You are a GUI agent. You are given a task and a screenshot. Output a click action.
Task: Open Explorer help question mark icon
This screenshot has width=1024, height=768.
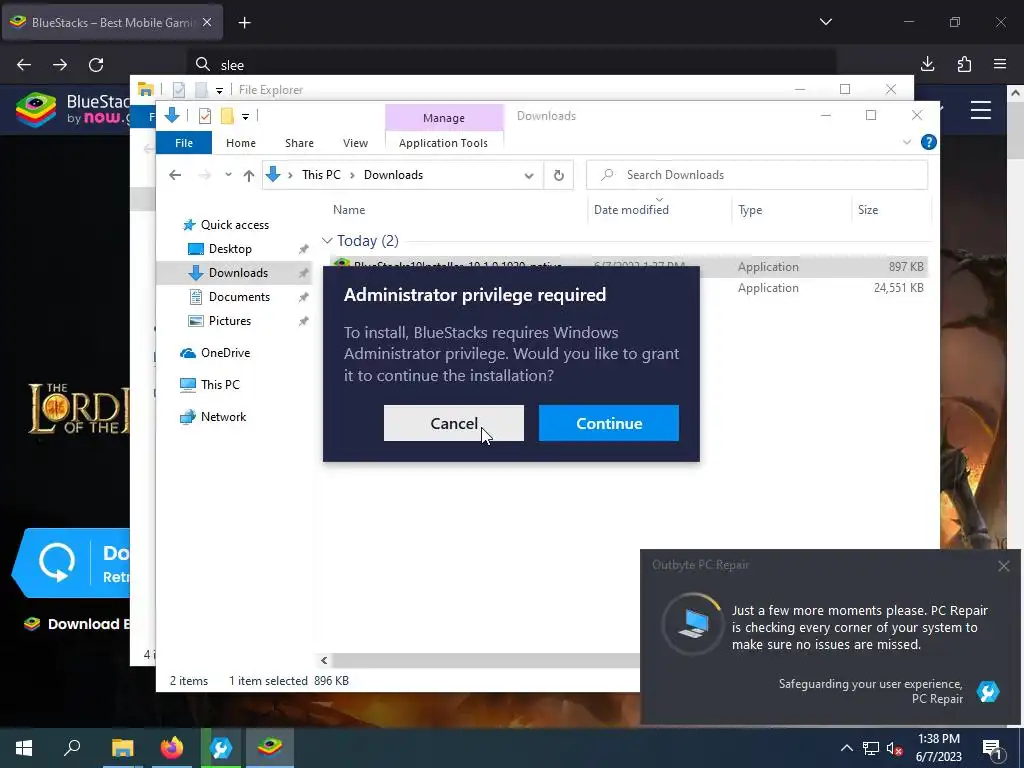928,142
